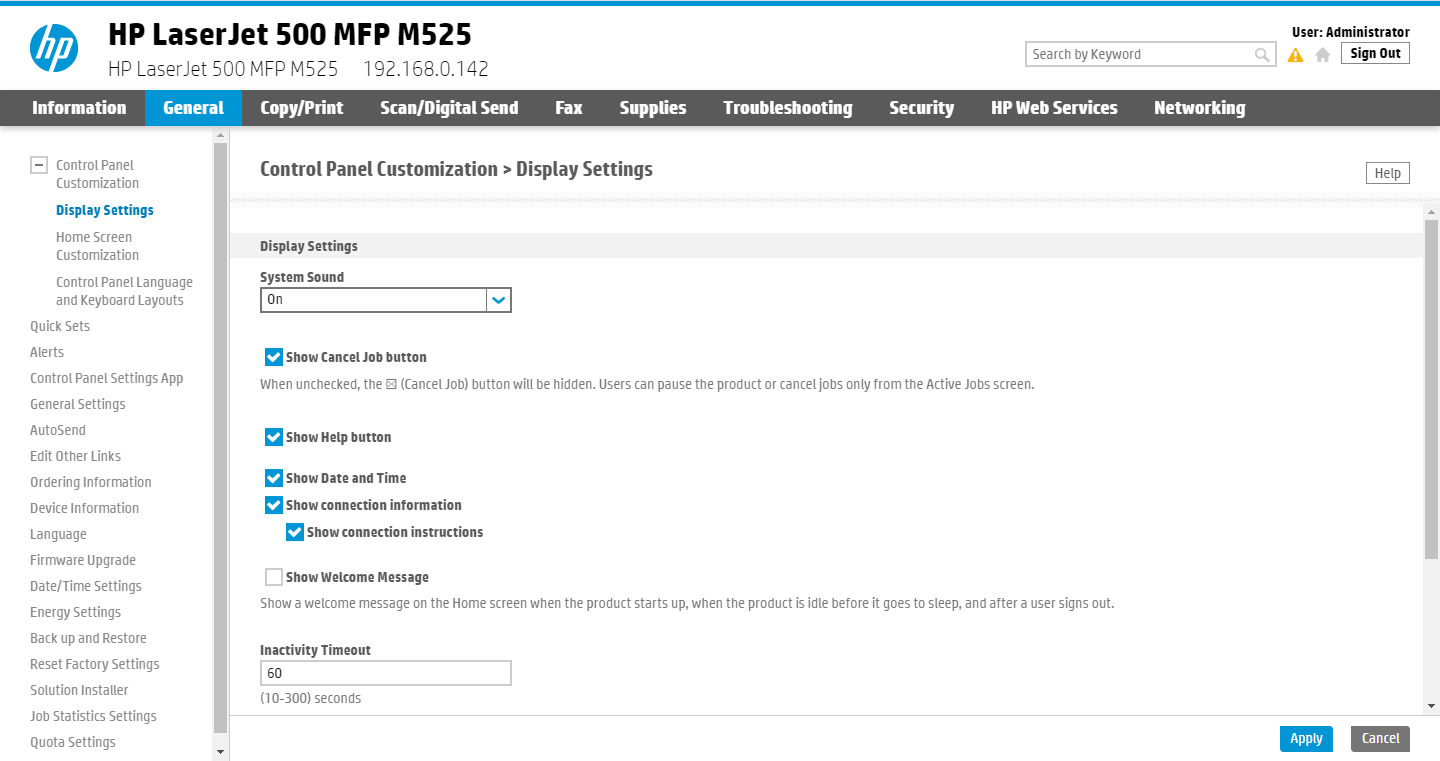1440x761 pixels.
Task: Open Quick Sets in sidebar
Action: point(60,326)
